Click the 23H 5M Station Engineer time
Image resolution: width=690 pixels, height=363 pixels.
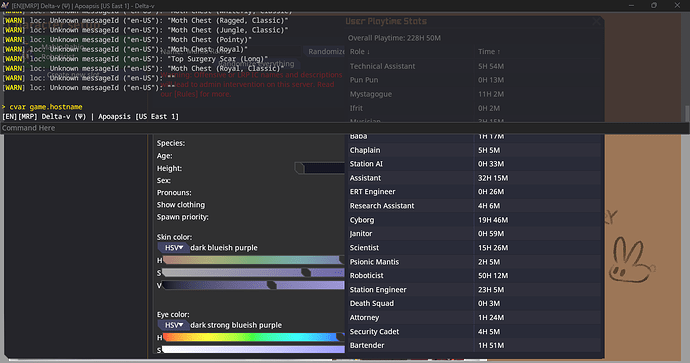click(x=491, y=290)
